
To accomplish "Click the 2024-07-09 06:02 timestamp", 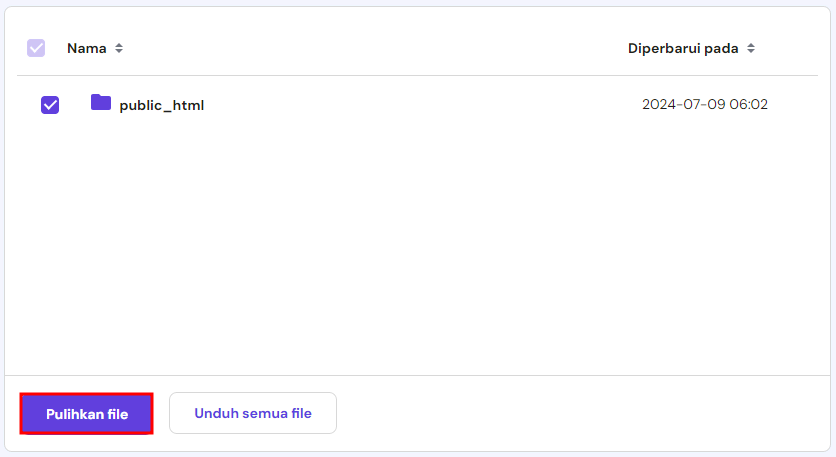I will click(704, 104).
